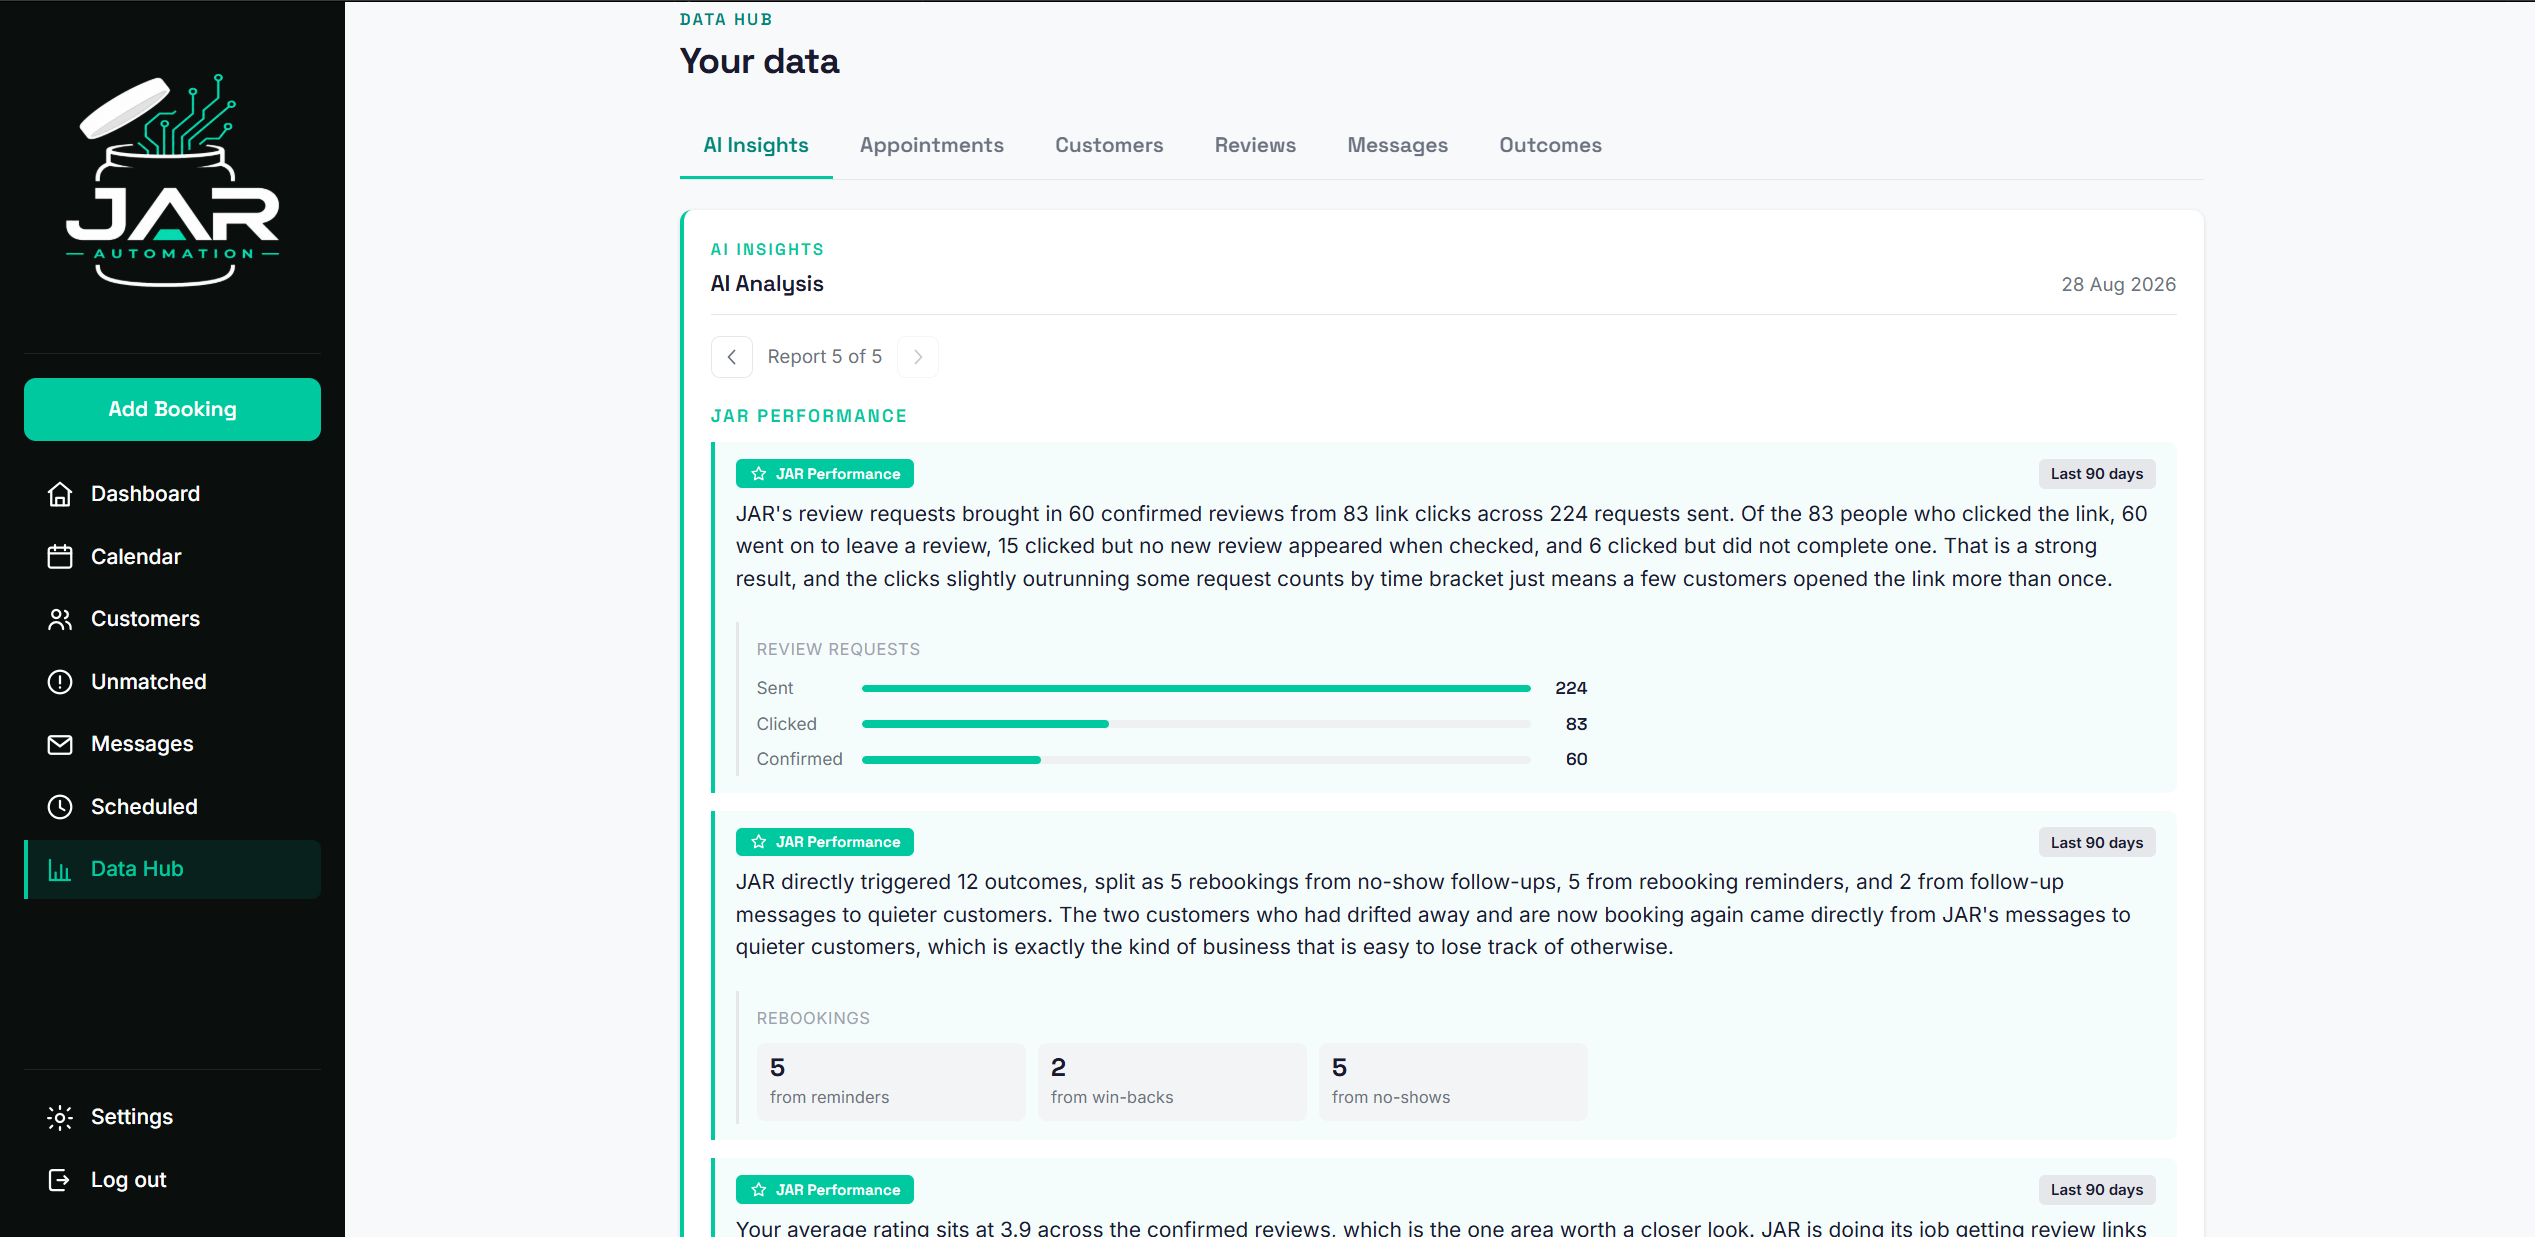Click the 'REBOOKINGS' section heading

click(813, 1019)
